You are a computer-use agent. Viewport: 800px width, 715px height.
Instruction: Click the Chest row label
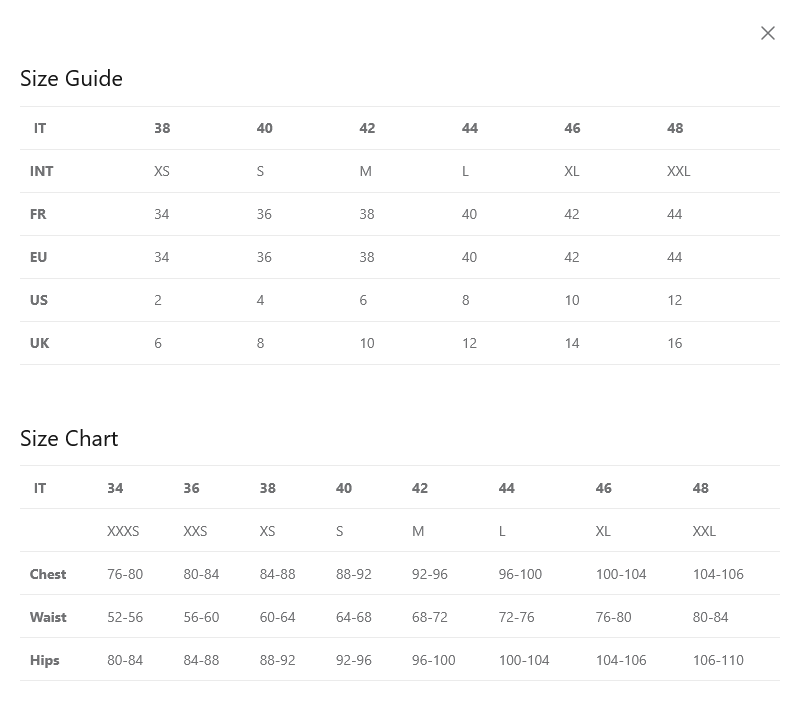click(48, 574)
